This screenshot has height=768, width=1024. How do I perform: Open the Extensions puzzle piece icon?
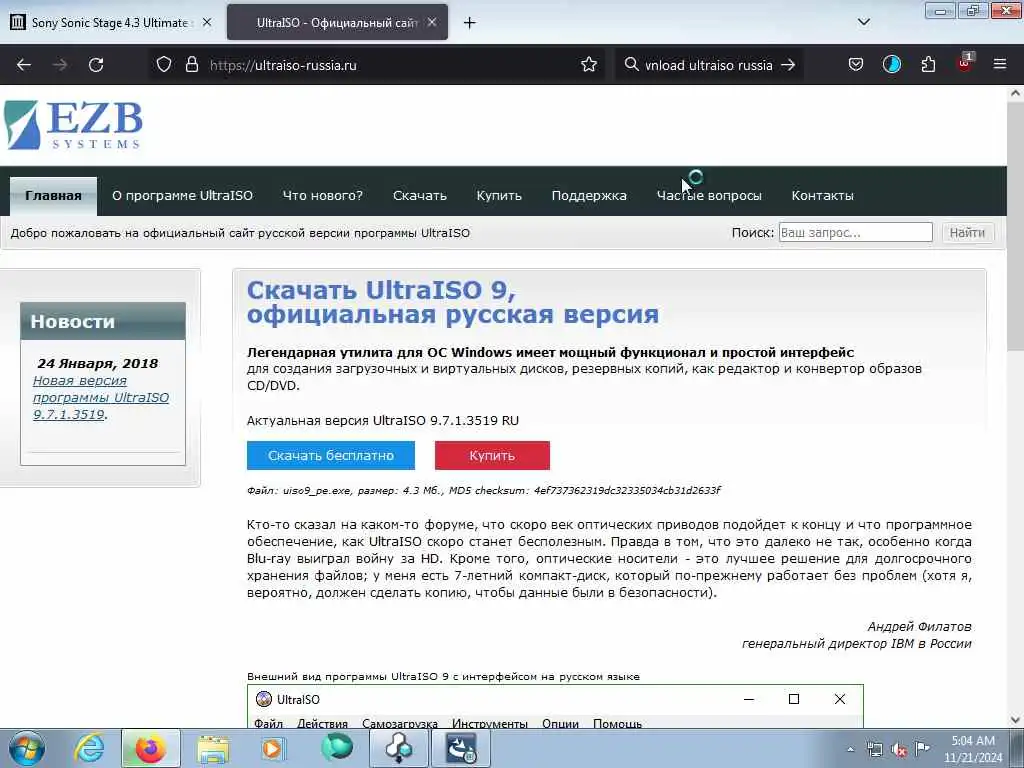[928, 65]
